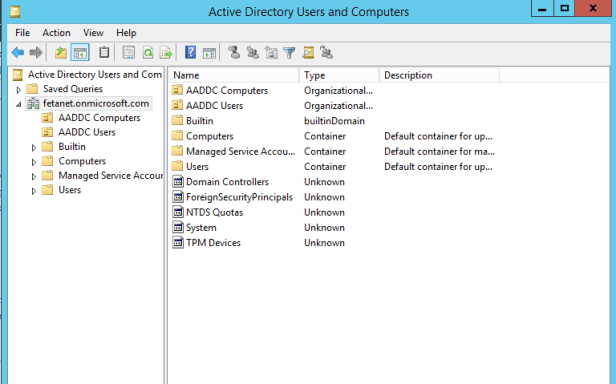This screenshot has width=616, height=384.
Task: Open the Action menu
Action: (57, 33)
